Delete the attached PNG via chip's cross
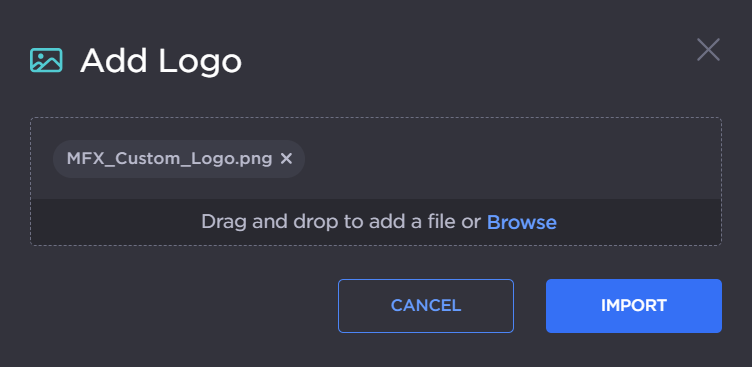The image size is (752, 367). [286, 159]
